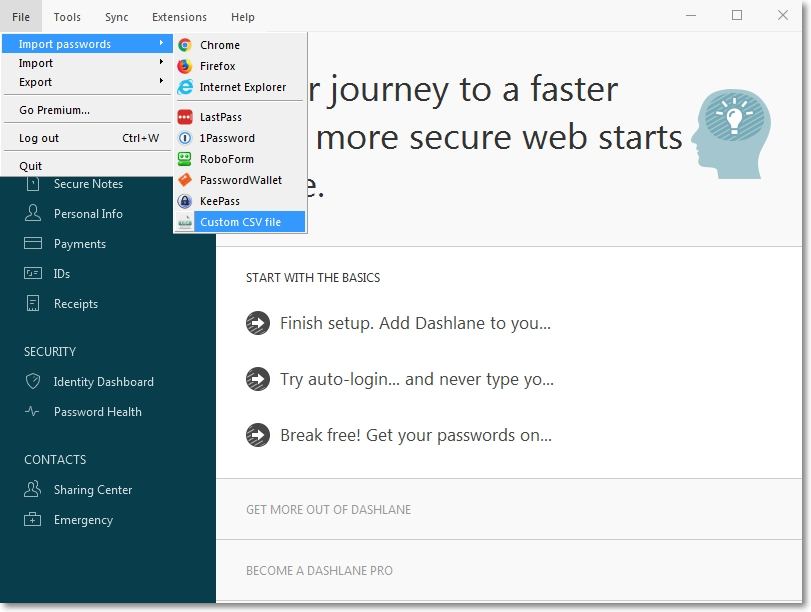Select the Export menu entry
The image size is (811, 612).
(x=87, y=82)
